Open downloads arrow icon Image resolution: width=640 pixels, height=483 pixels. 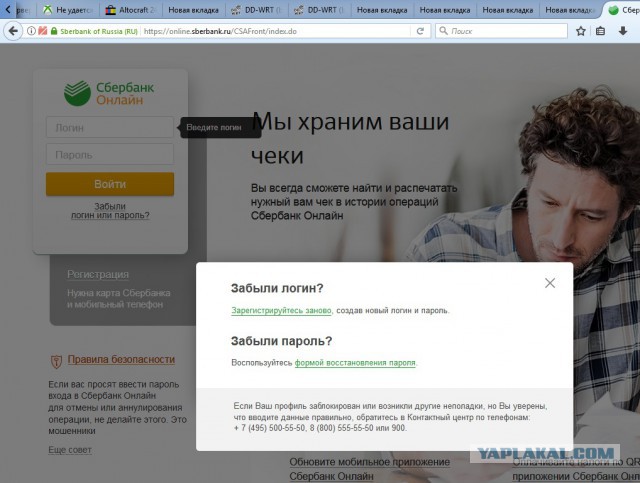(623, 31)
